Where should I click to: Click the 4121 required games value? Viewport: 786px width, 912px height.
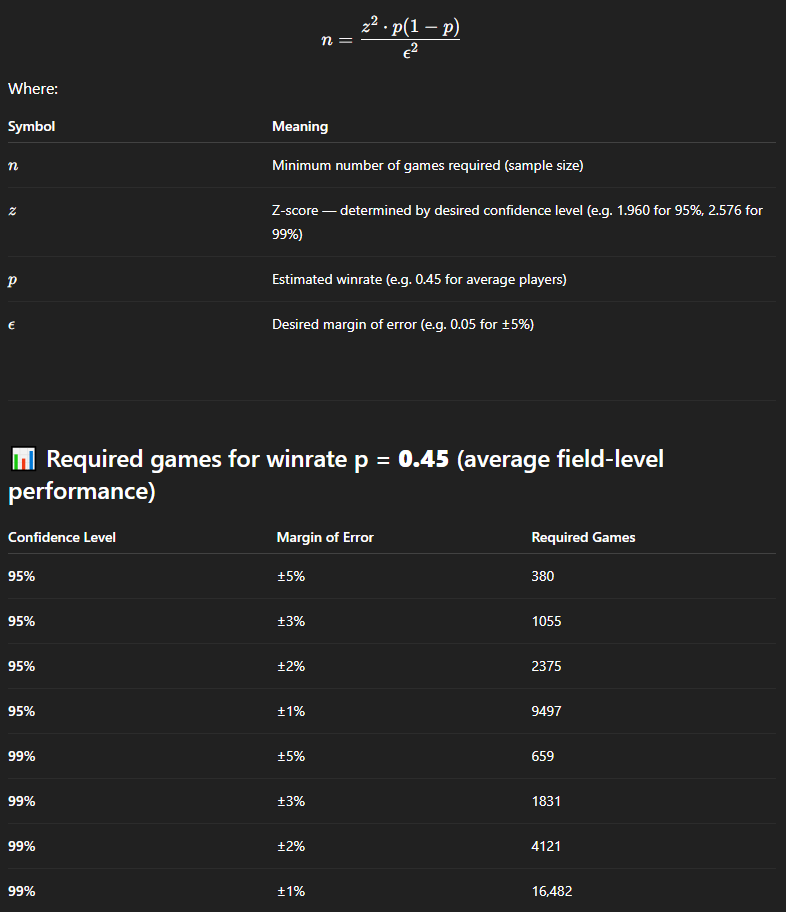pos(546,846)
